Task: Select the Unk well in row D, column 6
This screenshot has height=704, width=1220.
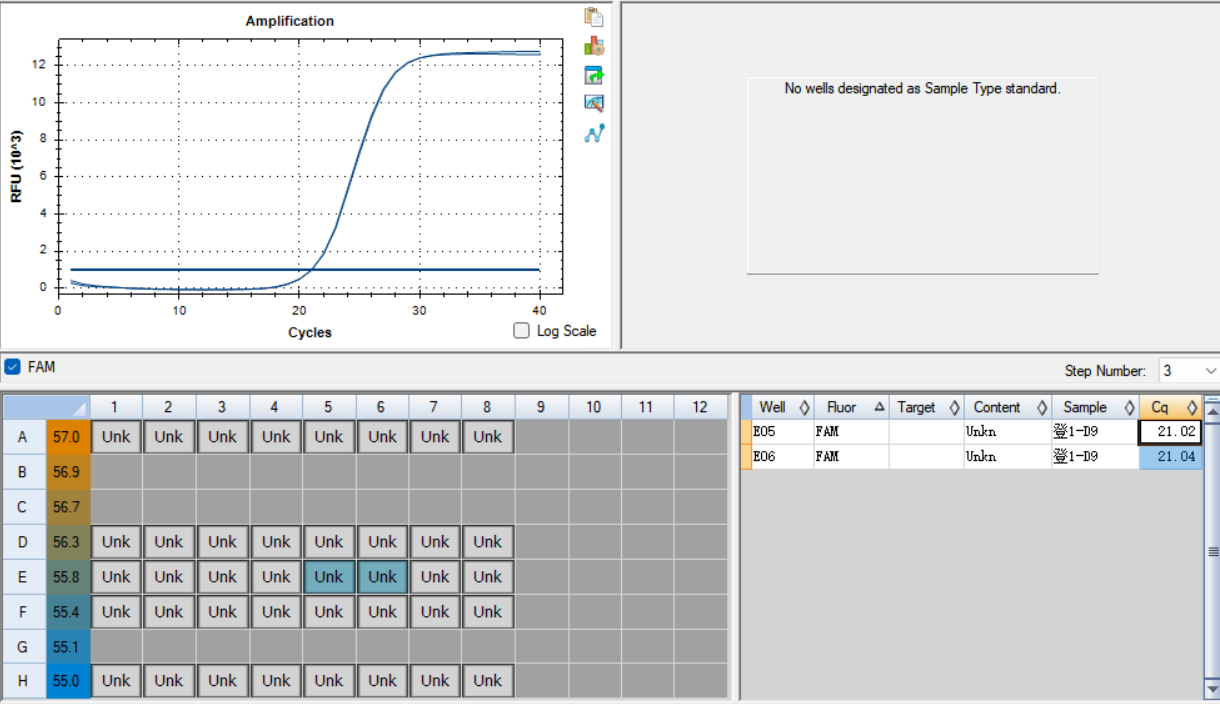Action: pyautogui.click(x=382, y=542)
